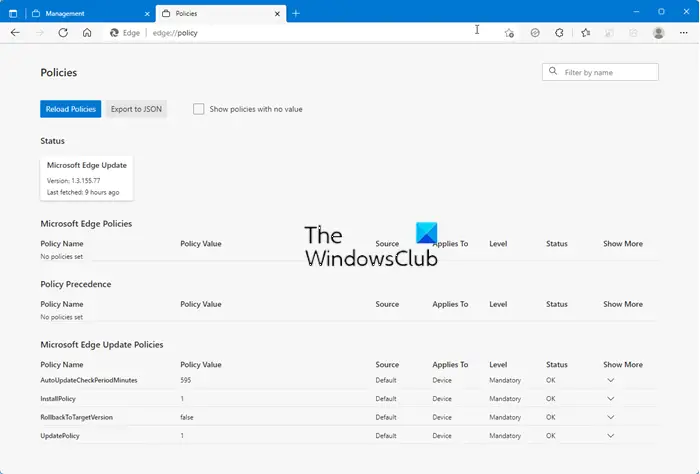700x474 pixels.
Task: Select UpdatePolicy policy name
Action: (60, 436)
